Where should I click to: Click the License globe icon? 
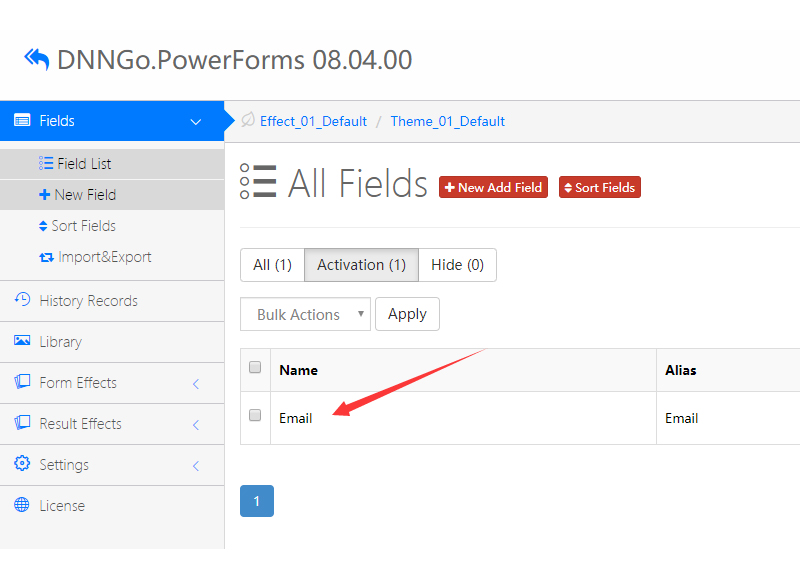(22, 505)
